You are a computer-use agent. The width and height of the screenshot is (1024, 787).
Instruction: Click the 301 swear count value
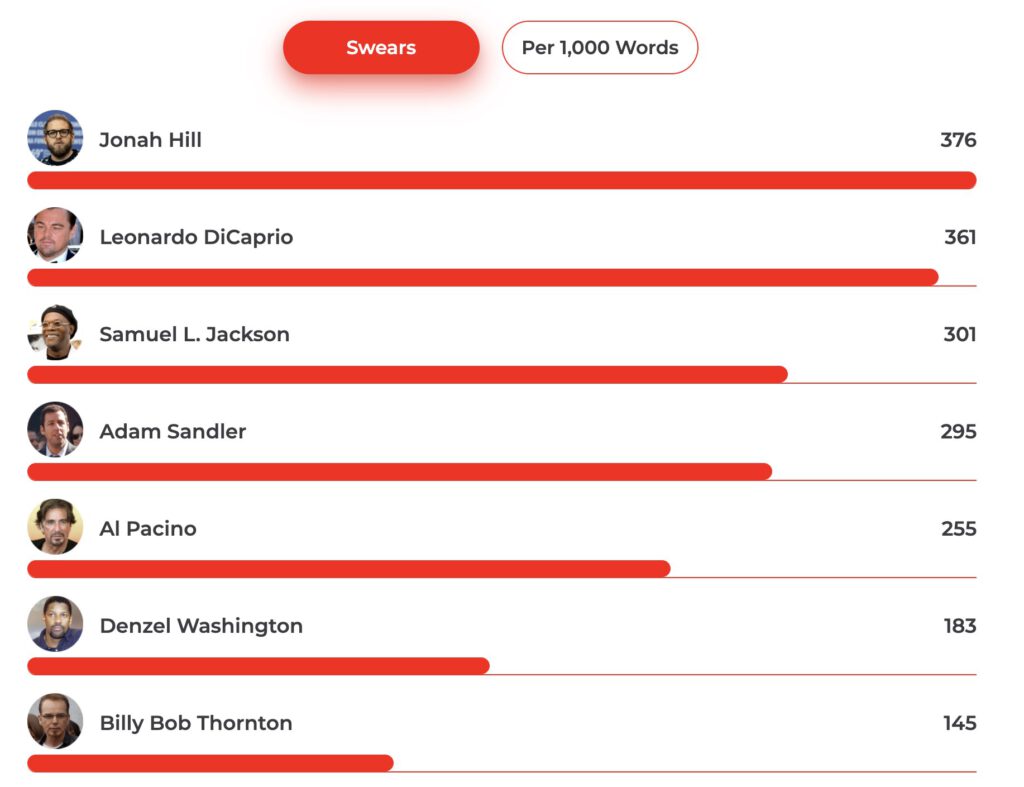(959, 334)
